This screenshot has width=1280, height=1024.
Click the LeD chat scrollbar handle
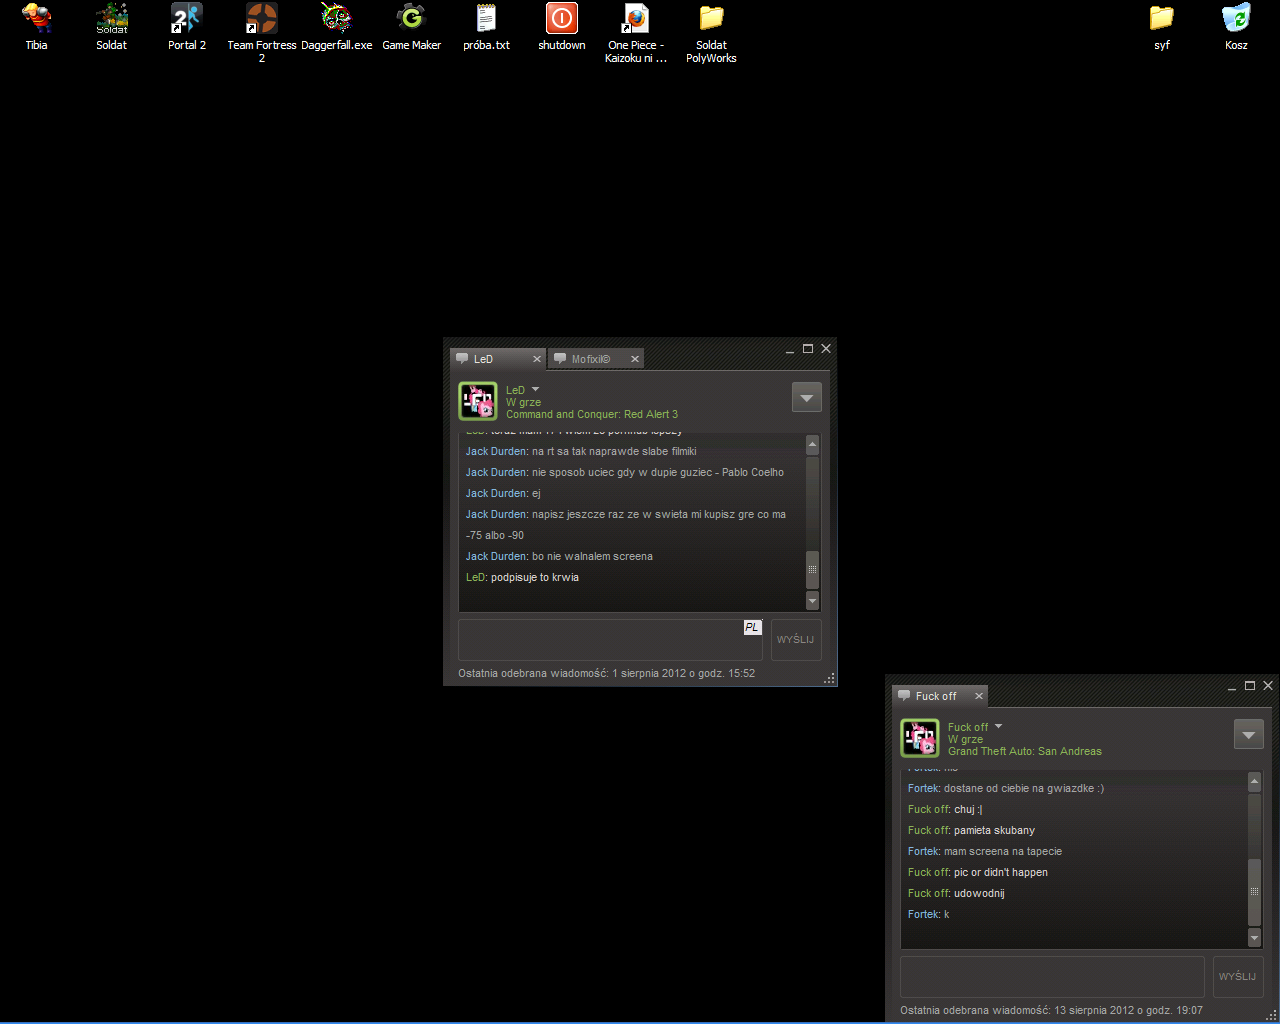812,569
